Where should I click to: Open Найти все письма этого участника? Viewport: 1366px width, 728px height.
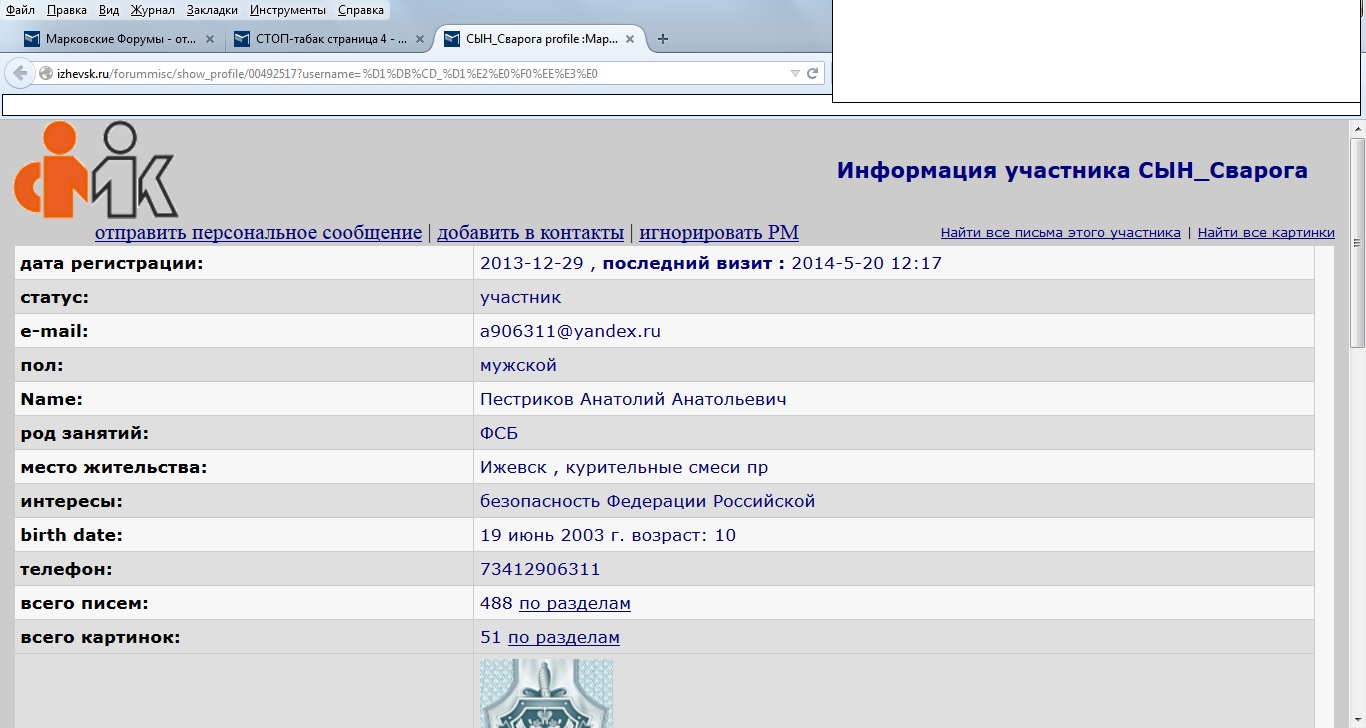click(x=1060, y=233)
